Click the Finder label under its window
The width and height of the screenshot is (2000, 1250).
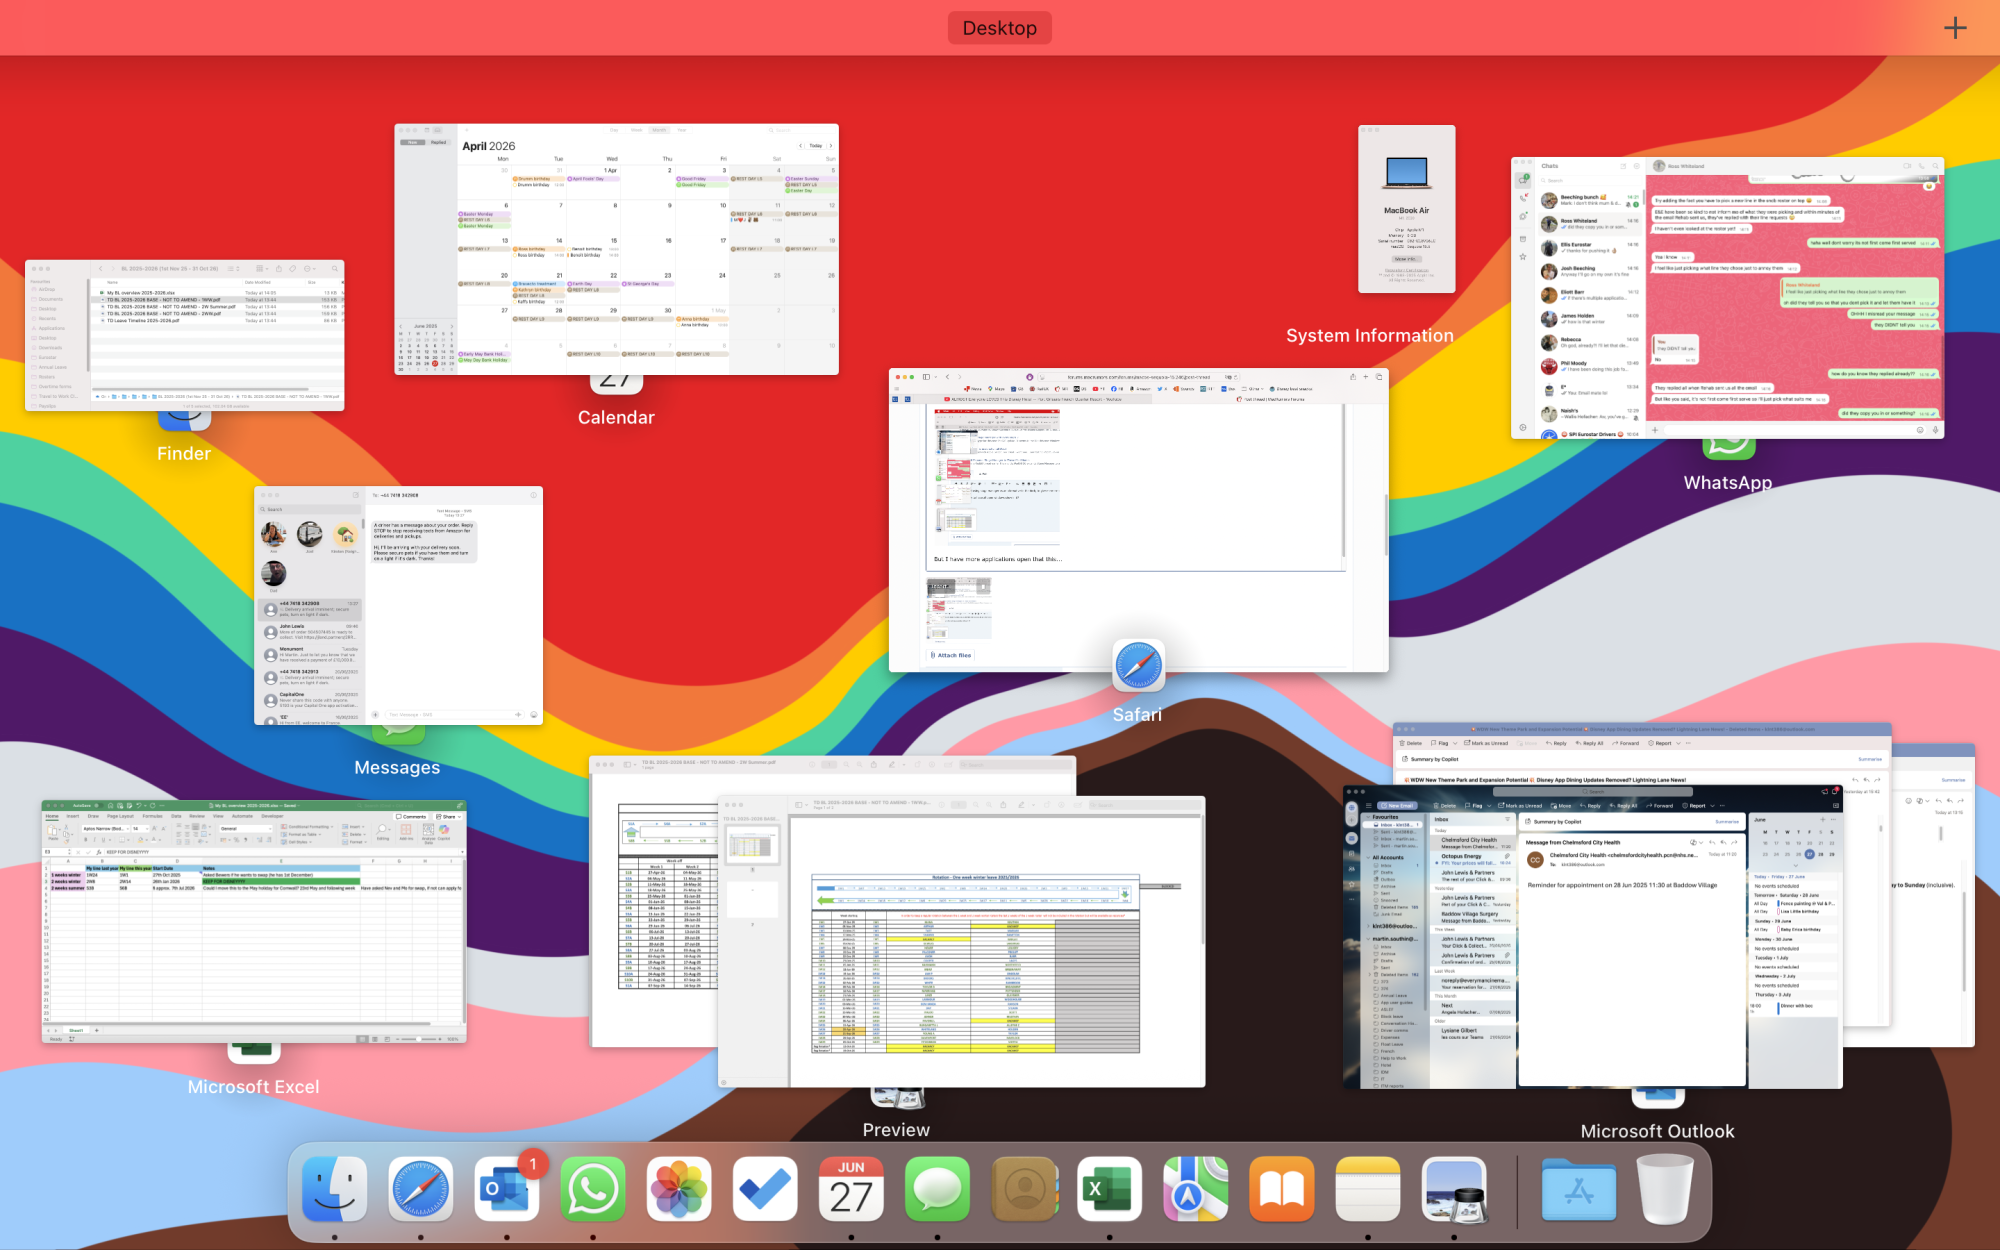coord(184,454)
